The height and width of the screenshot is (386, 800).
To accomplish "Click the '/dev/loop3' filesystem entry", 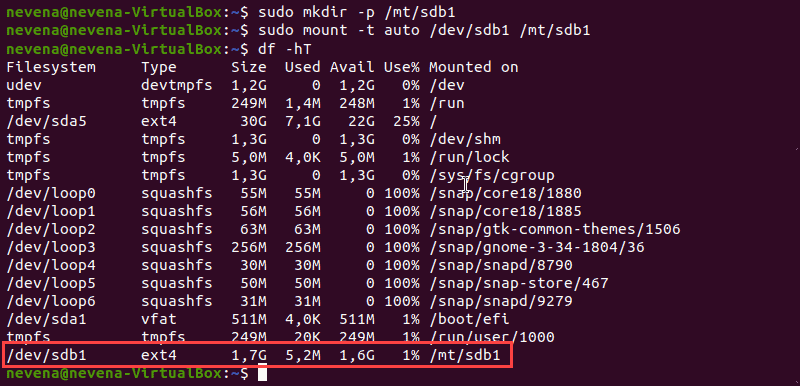I will click(x=51, y=247).
